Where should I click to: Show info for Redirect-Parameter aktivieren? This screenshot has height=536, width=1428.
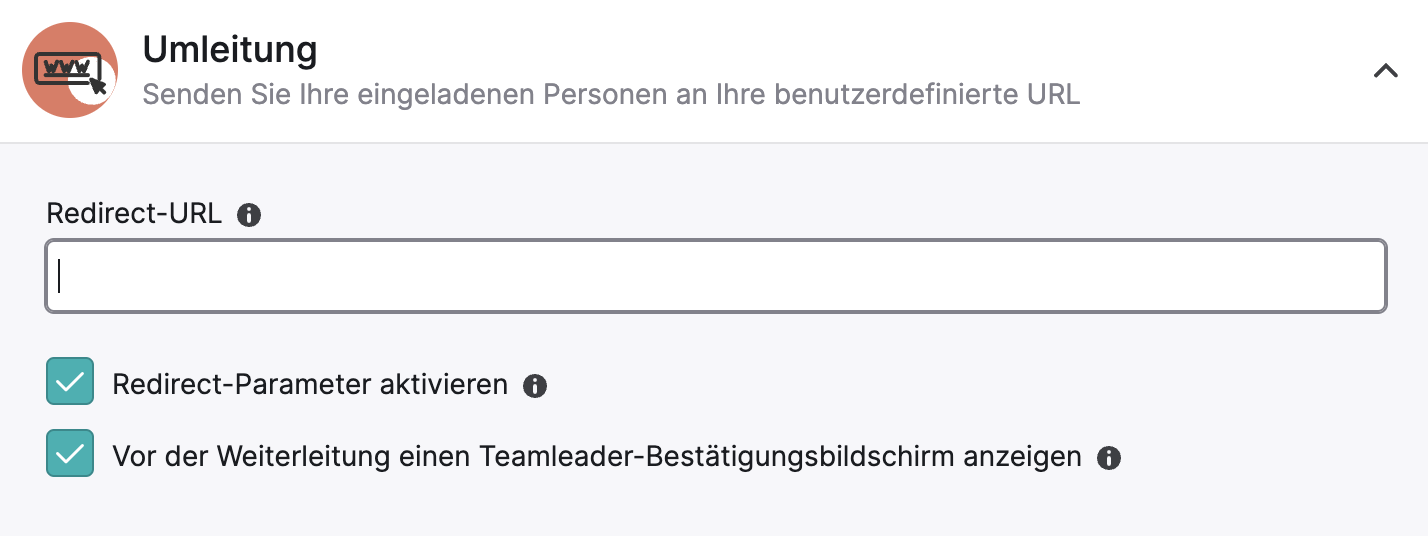pyautogui.click(x=535, y=386)
